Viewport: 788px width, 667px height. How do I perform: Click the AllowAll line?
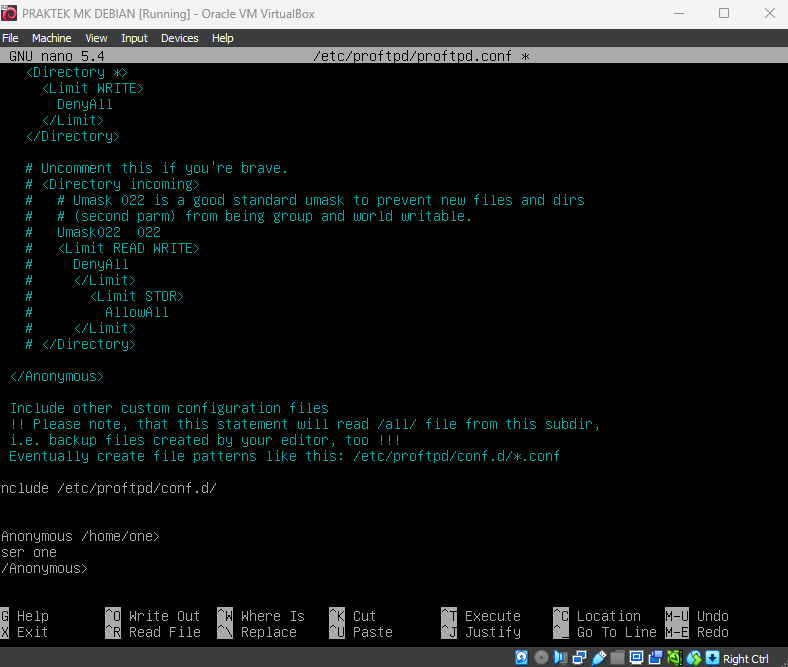point(96,312)
